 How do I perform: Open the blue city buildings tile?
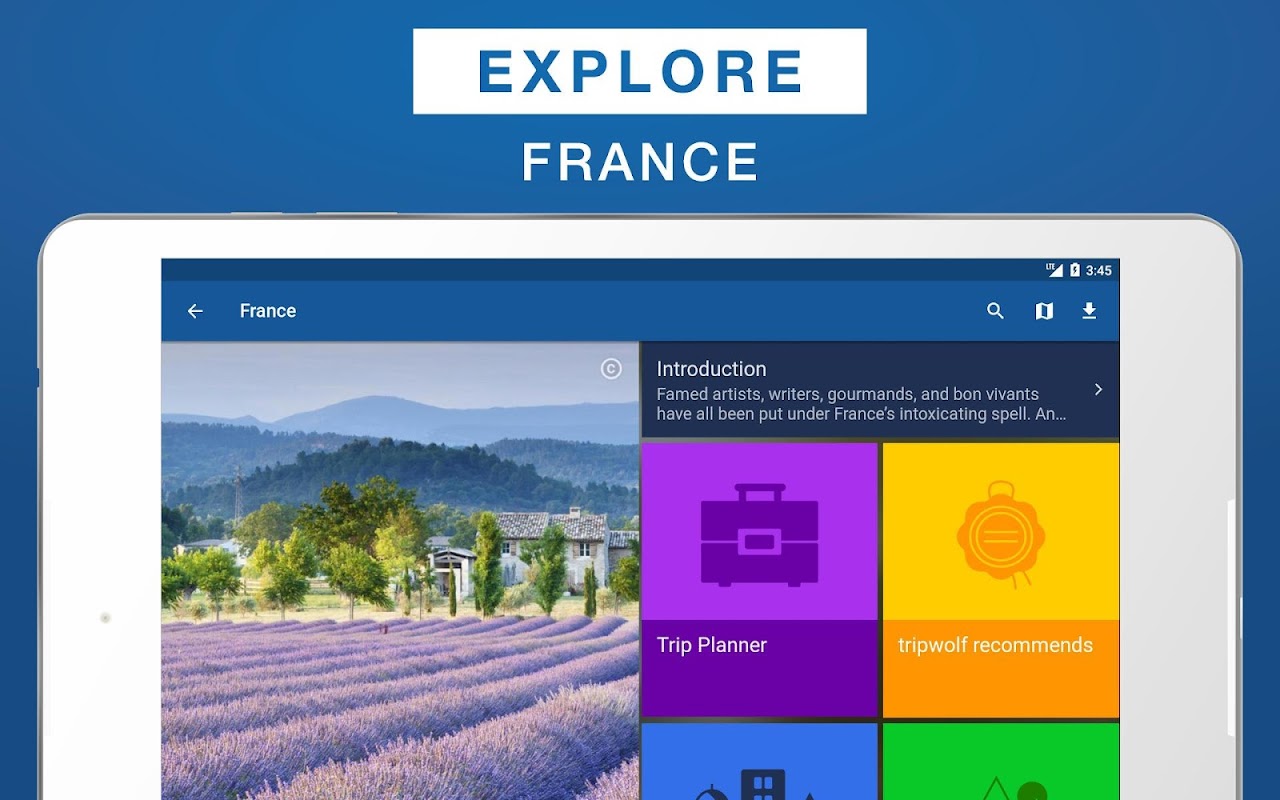pyautogui.click(x=759, y=762)
